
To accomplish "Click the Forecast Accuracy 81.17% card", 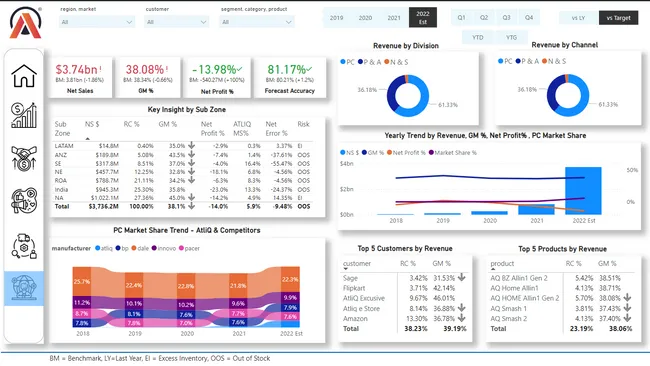I will (290, 78).
